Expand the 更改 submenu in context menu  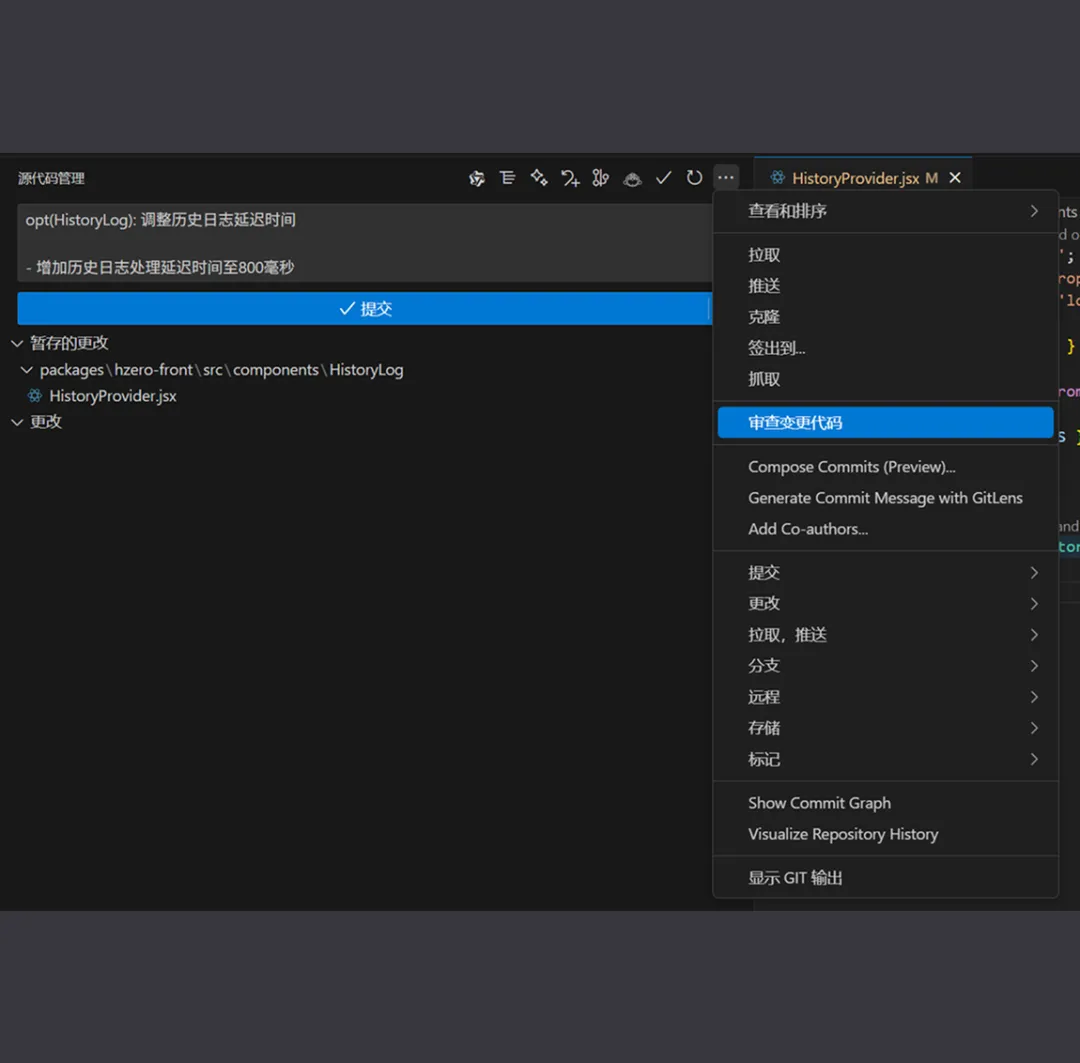pos(886,603)
